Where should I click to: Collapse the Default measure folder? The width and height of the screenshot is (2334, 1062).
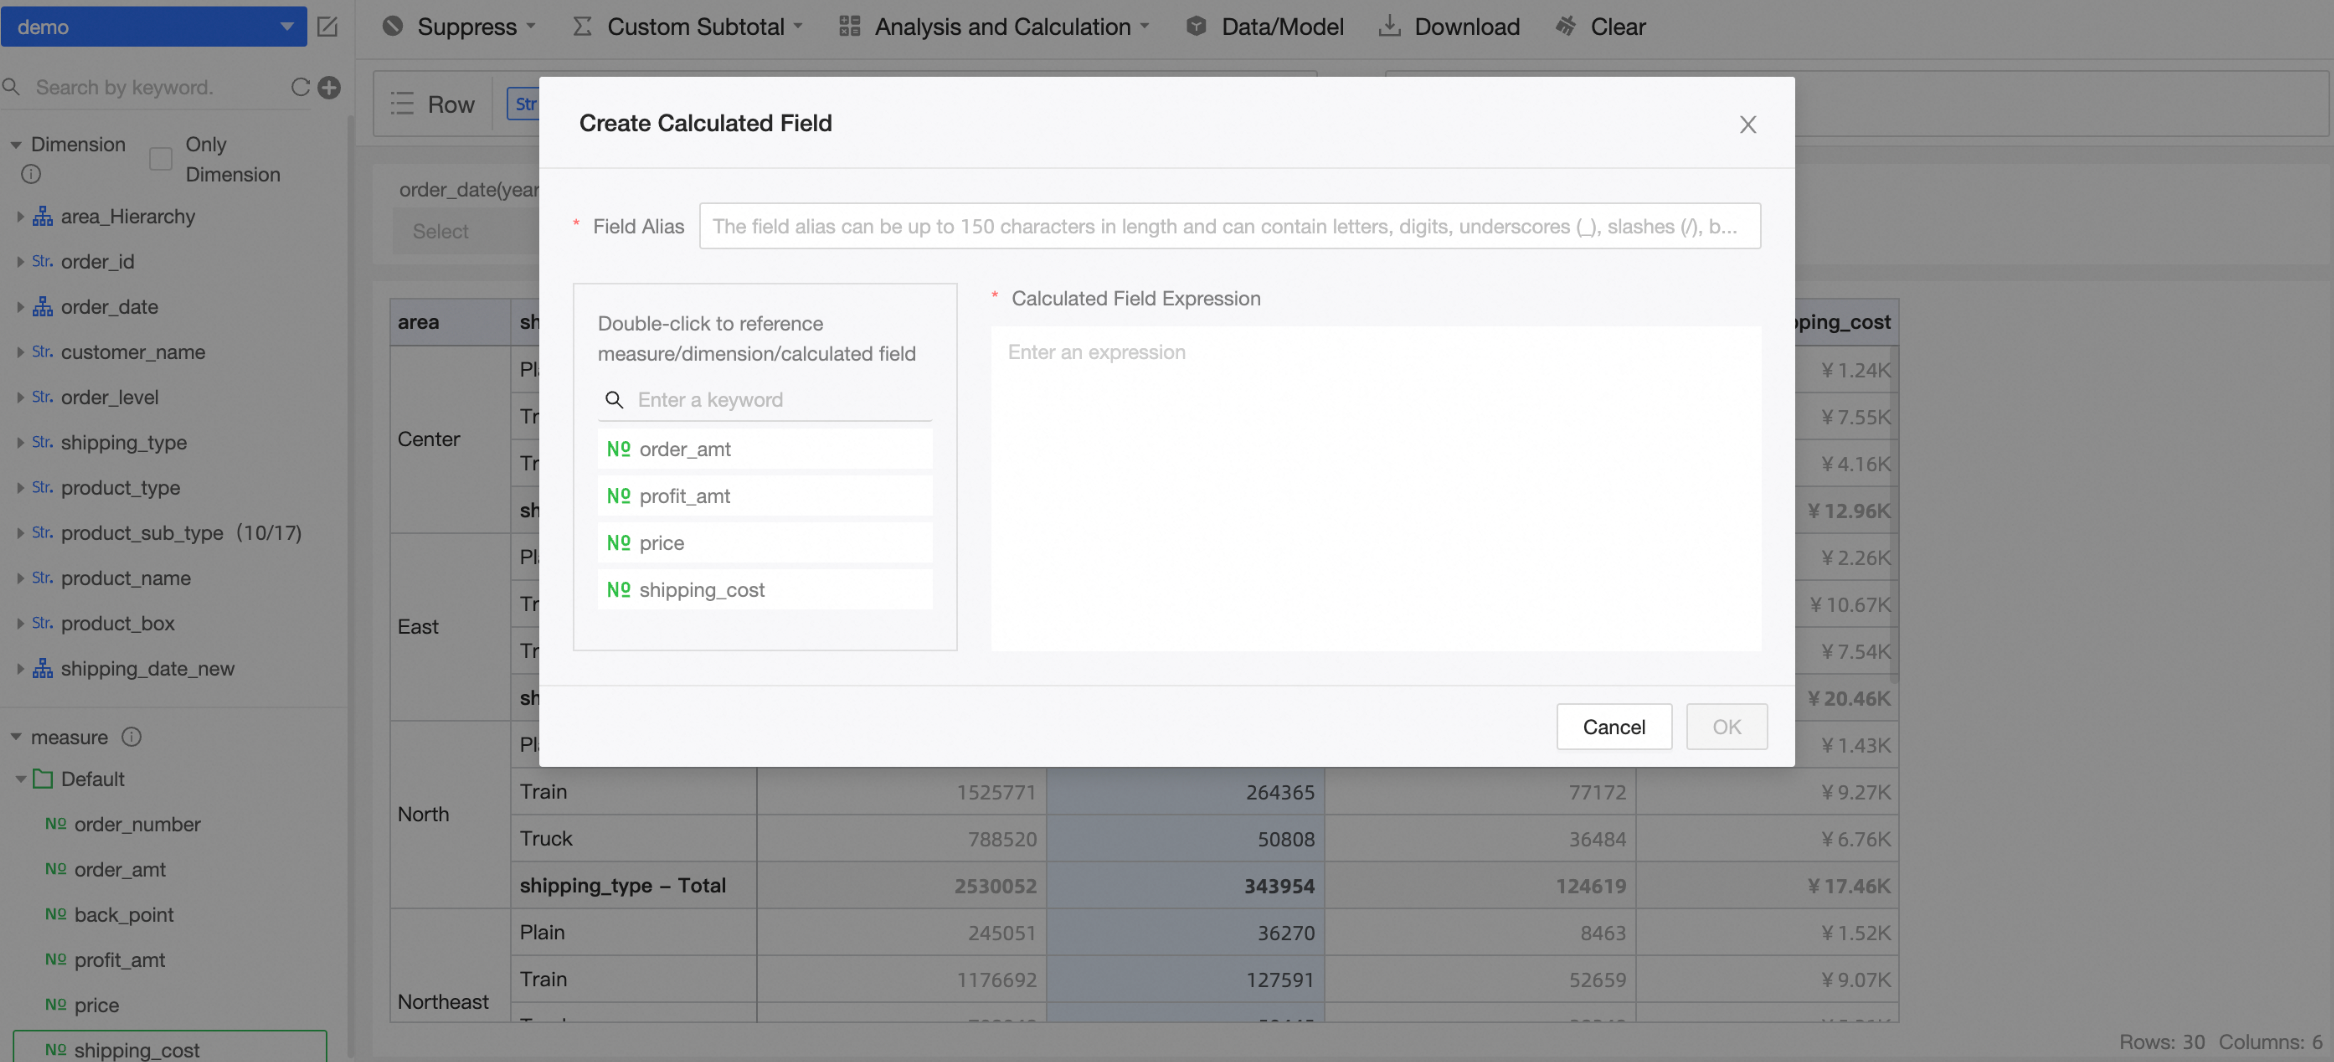[20, 779]
